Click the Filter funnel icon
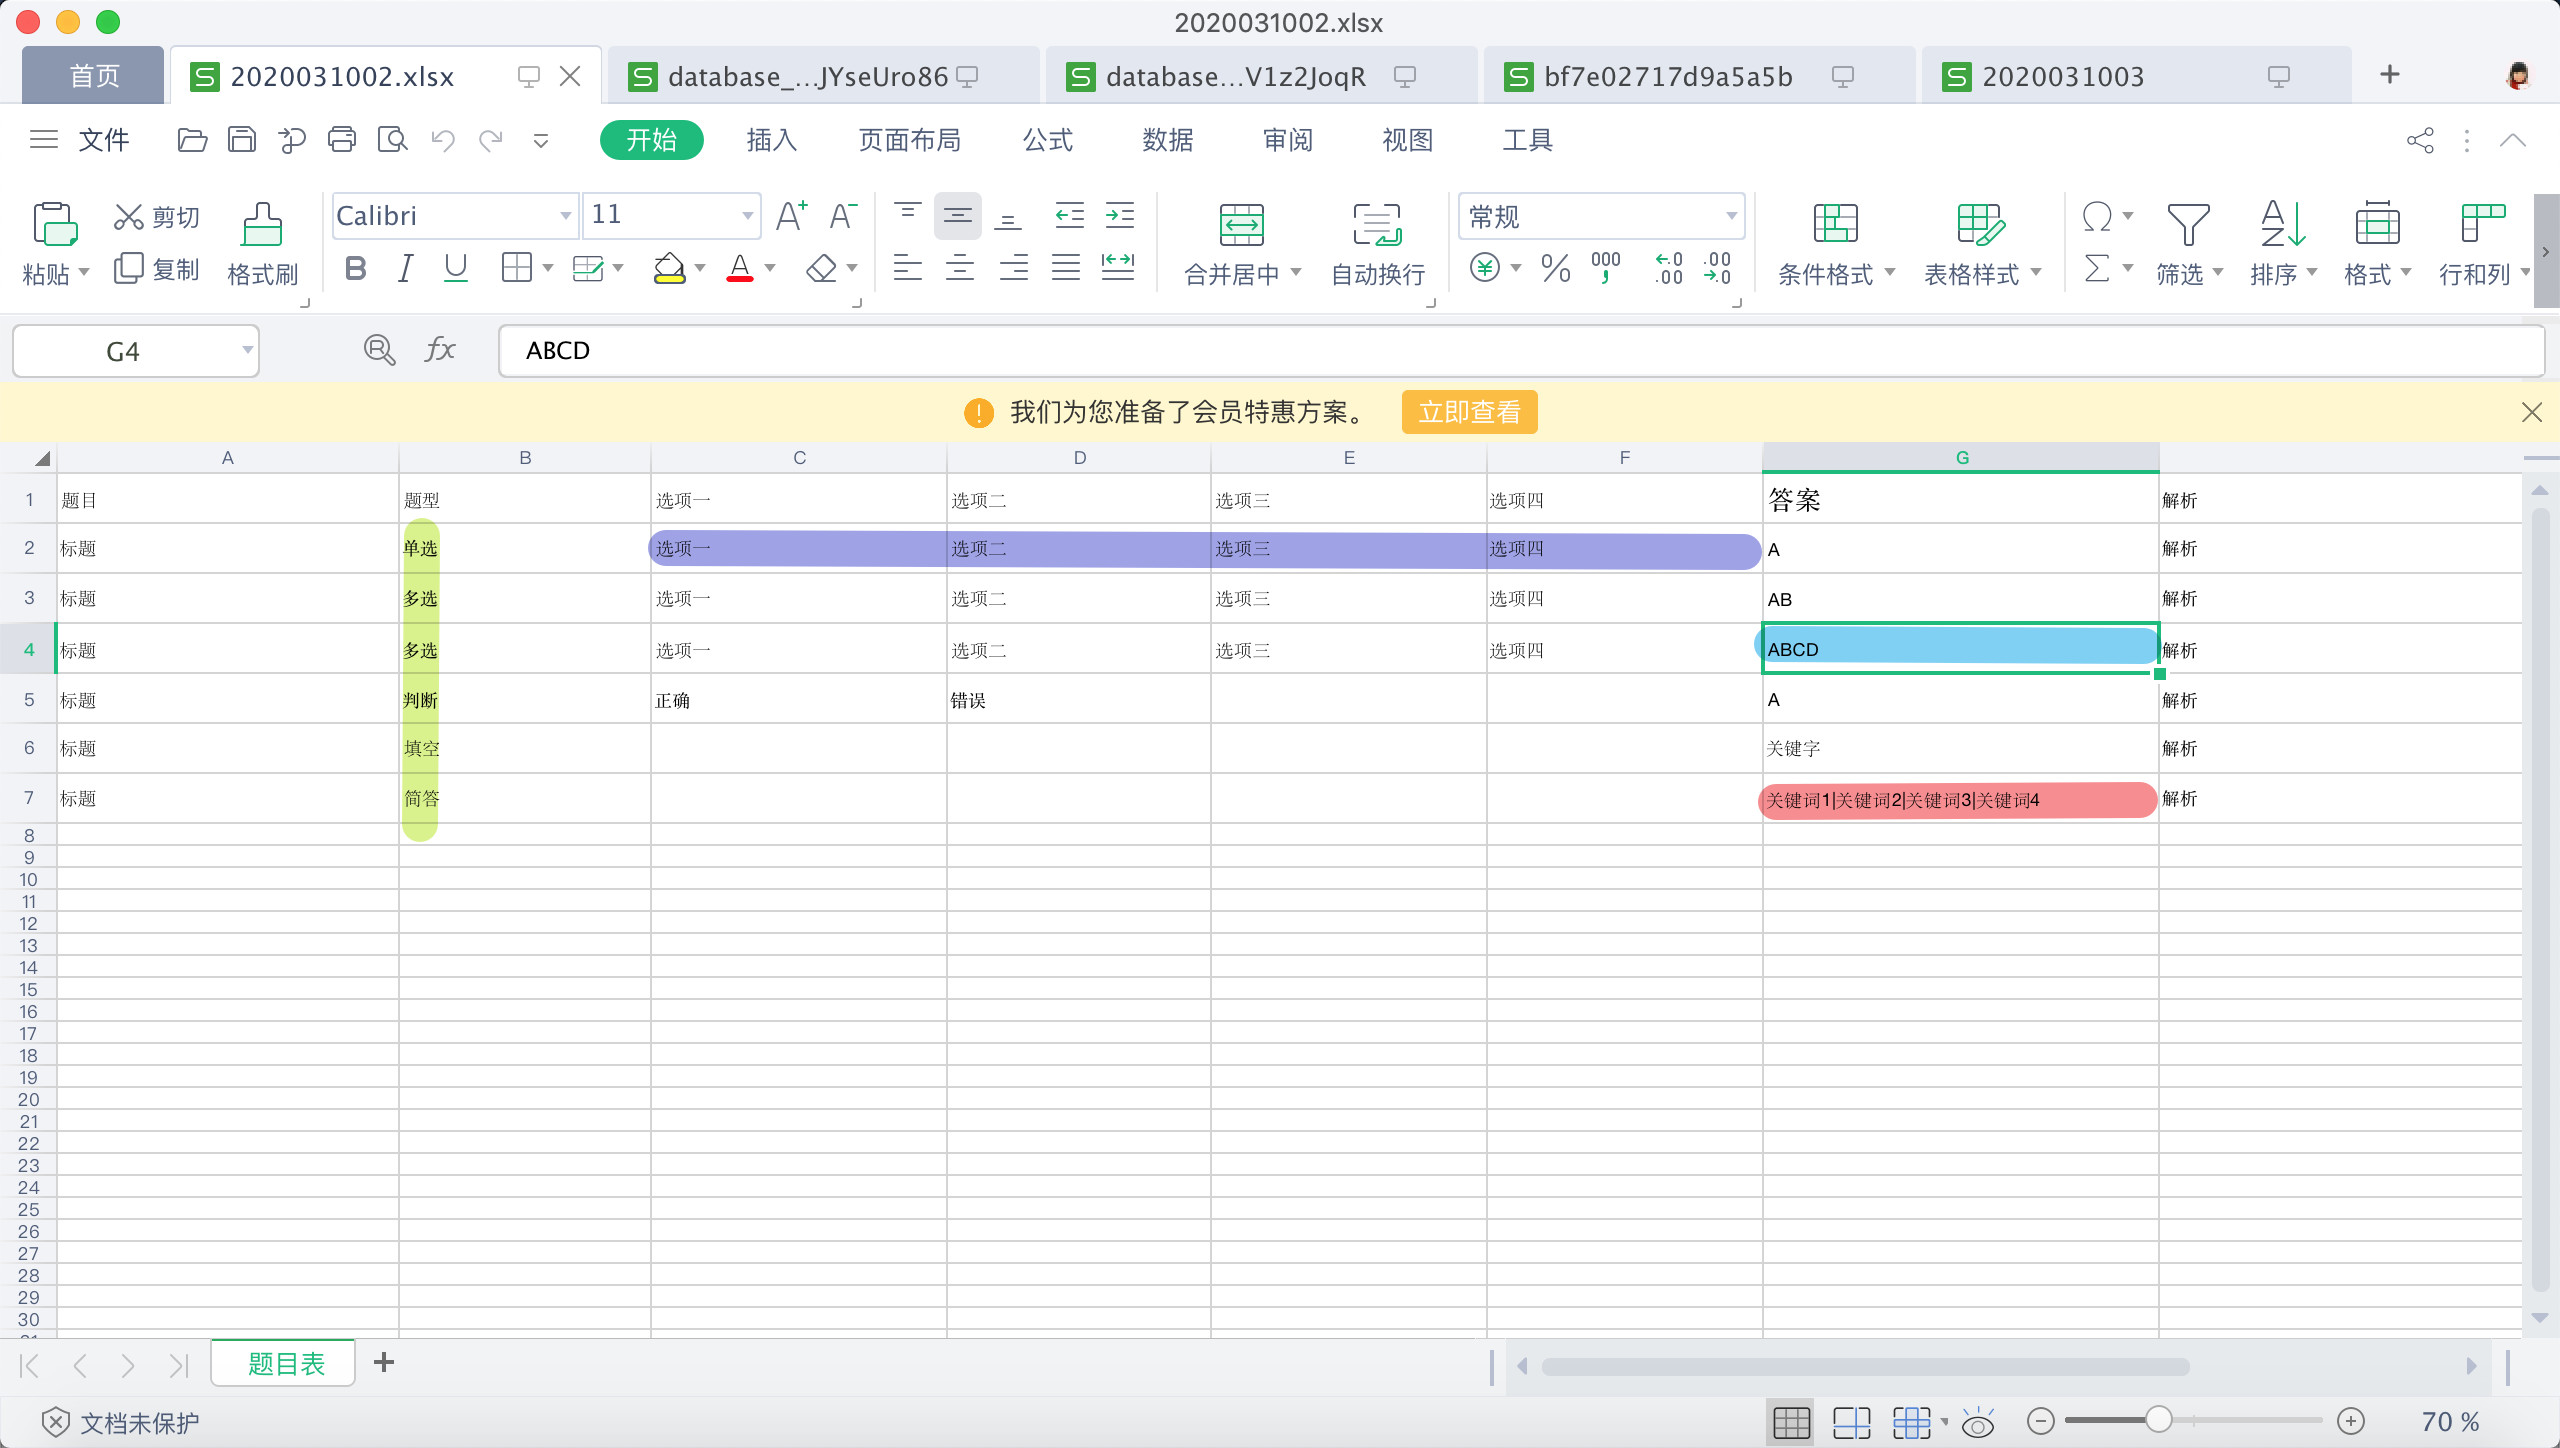 2187,225
